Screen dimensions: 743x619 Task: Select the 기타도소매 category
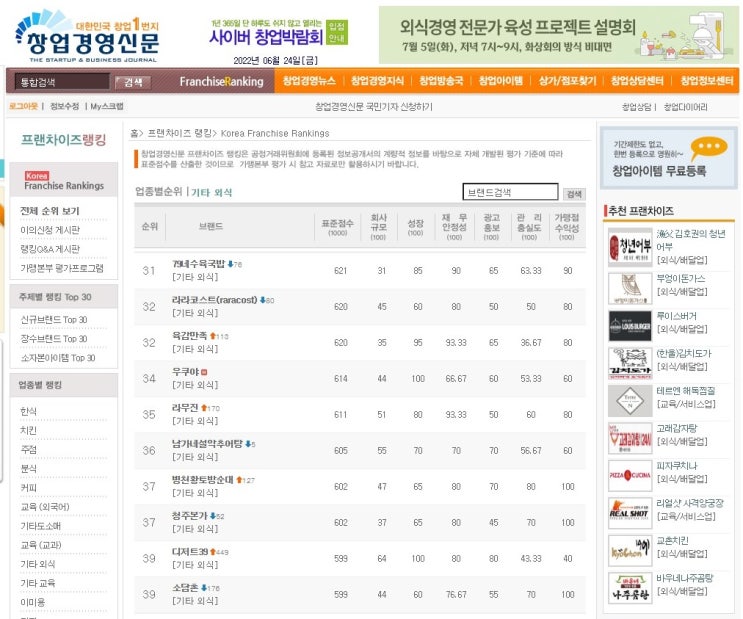[x=40, y=526]
